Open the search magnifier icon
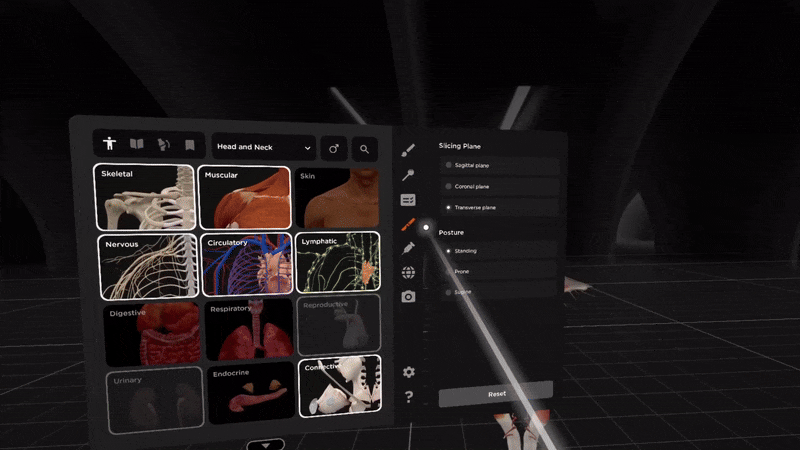Viewport: 800px width, 450px height. [364, 149]
